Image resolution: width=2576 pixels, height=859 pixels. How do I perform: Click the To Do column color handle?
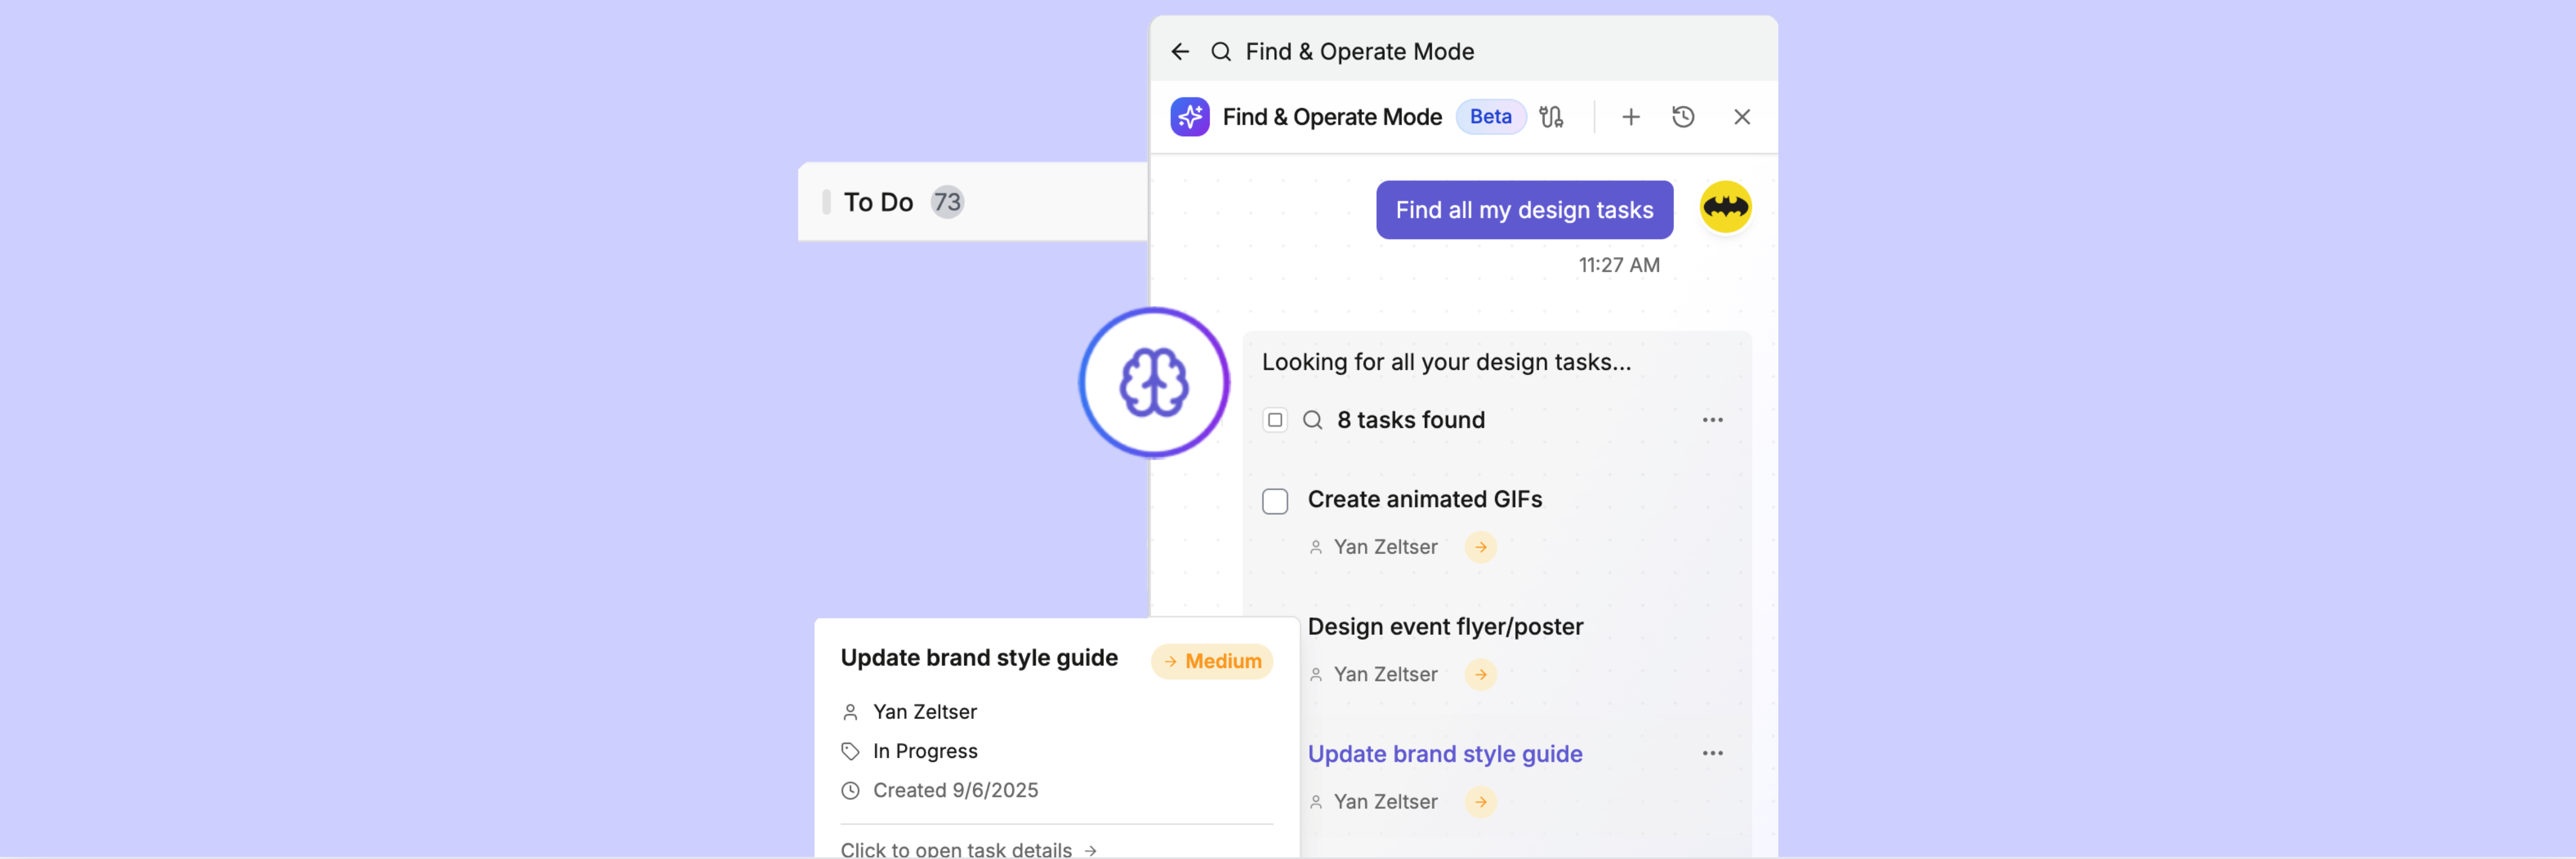(x=825, y=202)
